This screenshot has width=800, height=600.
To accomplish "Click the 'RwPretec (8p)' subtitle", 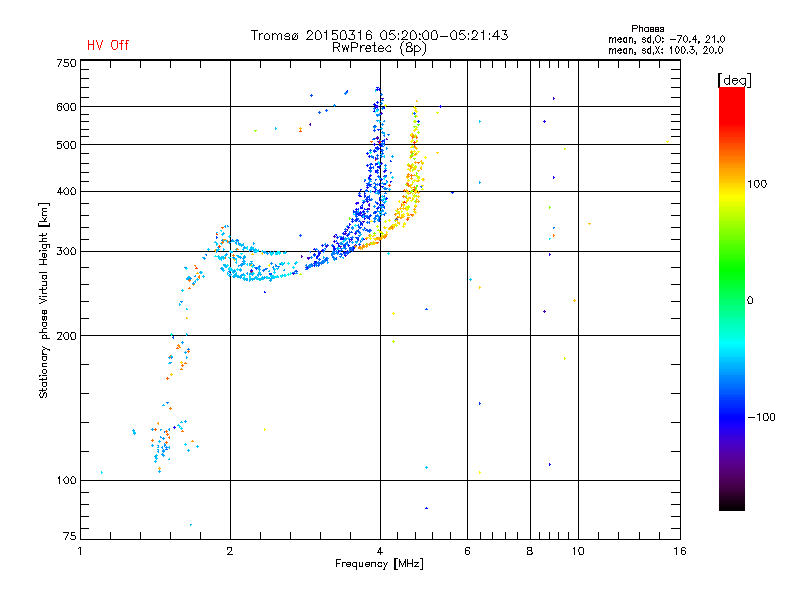I will 379,48.
